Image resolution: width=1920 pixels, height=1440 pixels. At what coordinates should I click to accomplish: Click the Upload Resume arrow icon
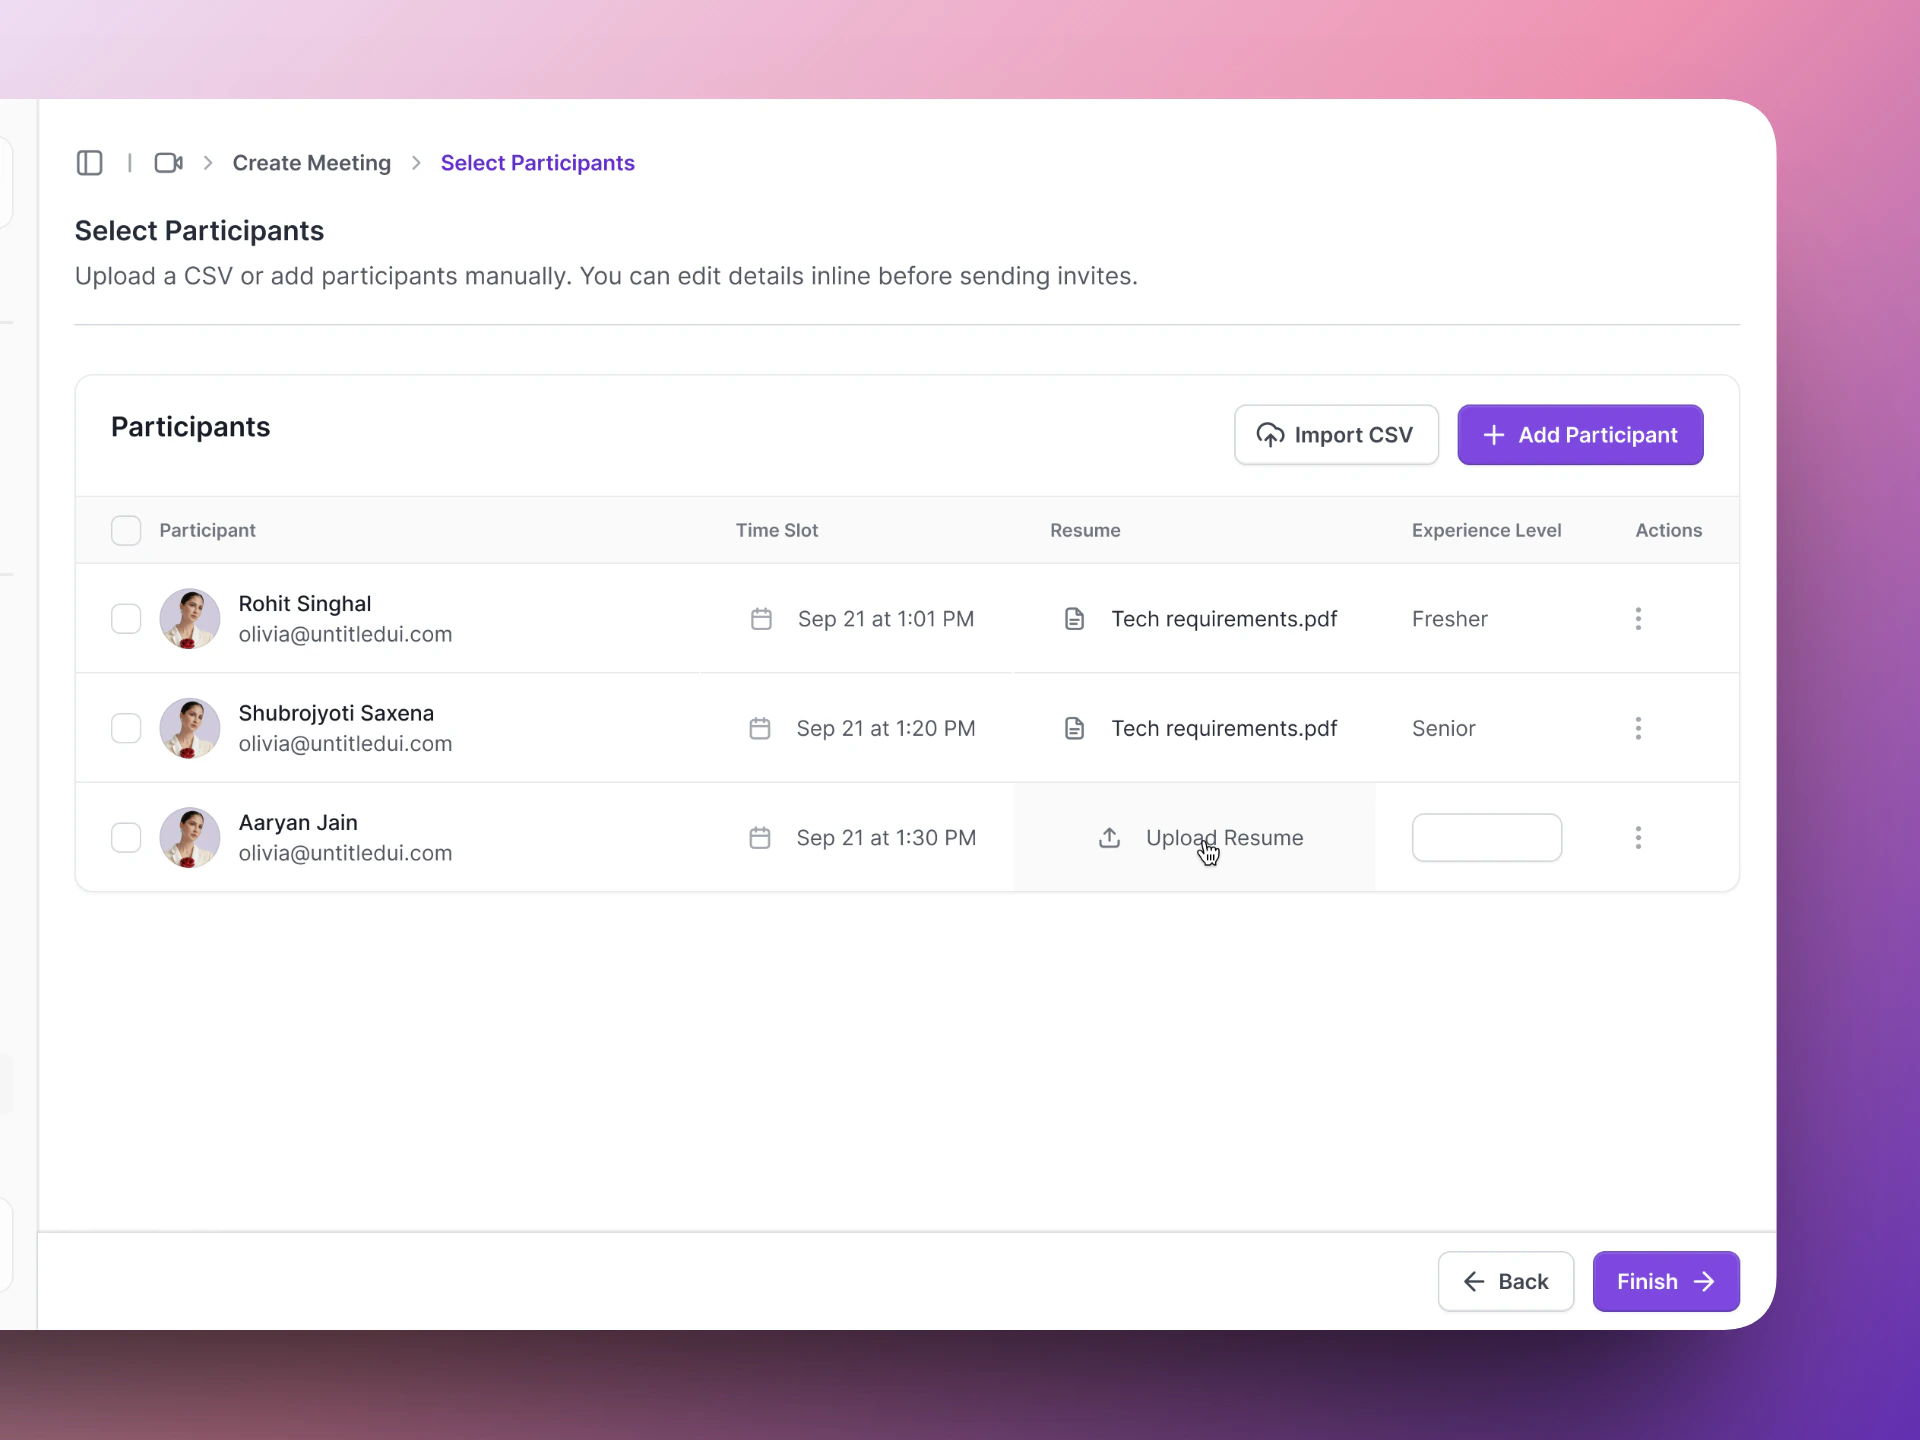coord(1109,838)
